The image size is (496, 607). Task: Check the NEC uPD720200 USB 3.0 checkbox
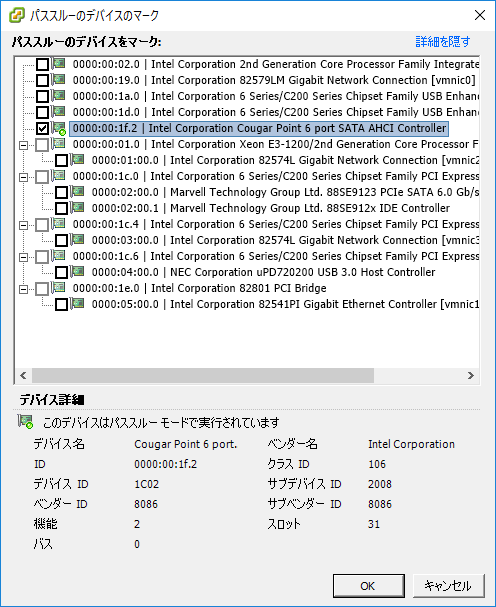[61, 273]
